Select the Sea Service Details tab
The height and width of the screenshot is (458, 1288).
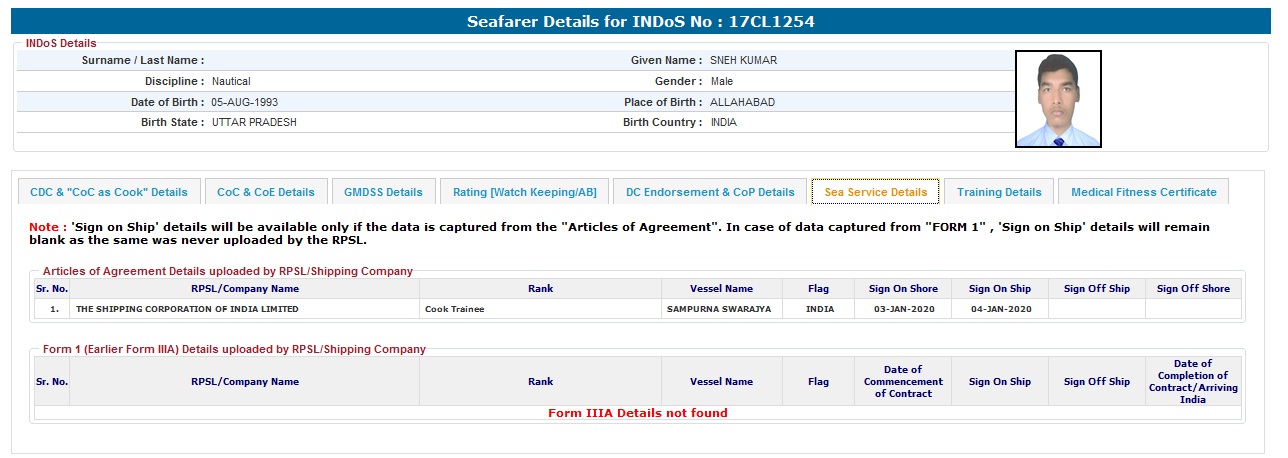click(x=876, y=192)
